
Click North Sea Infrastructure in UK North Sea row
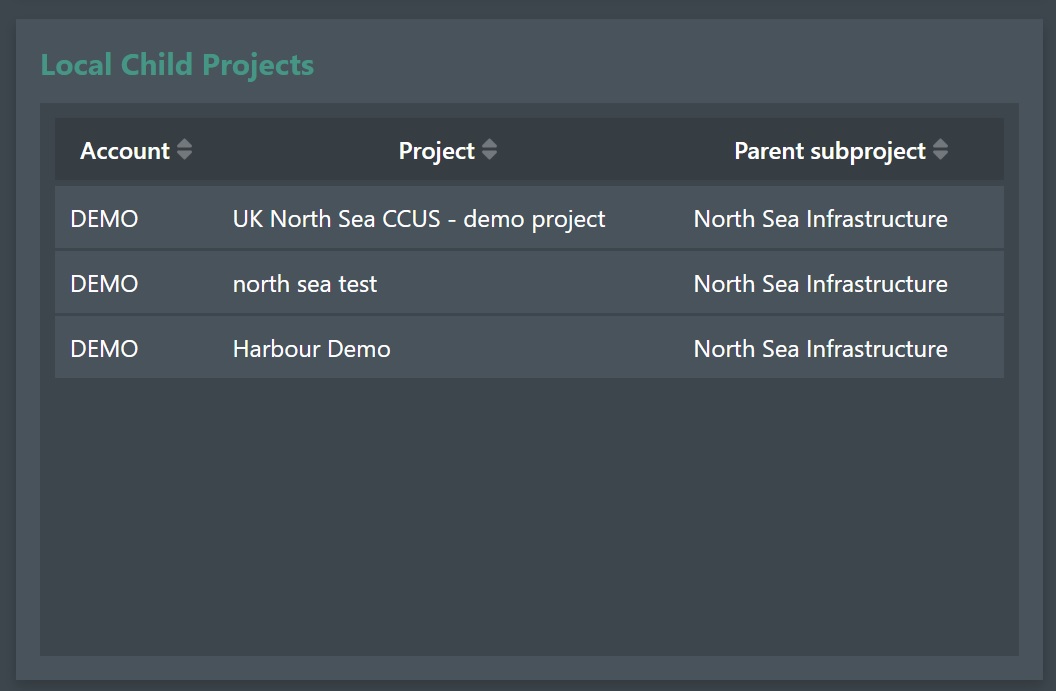click(x=820, y=219)
